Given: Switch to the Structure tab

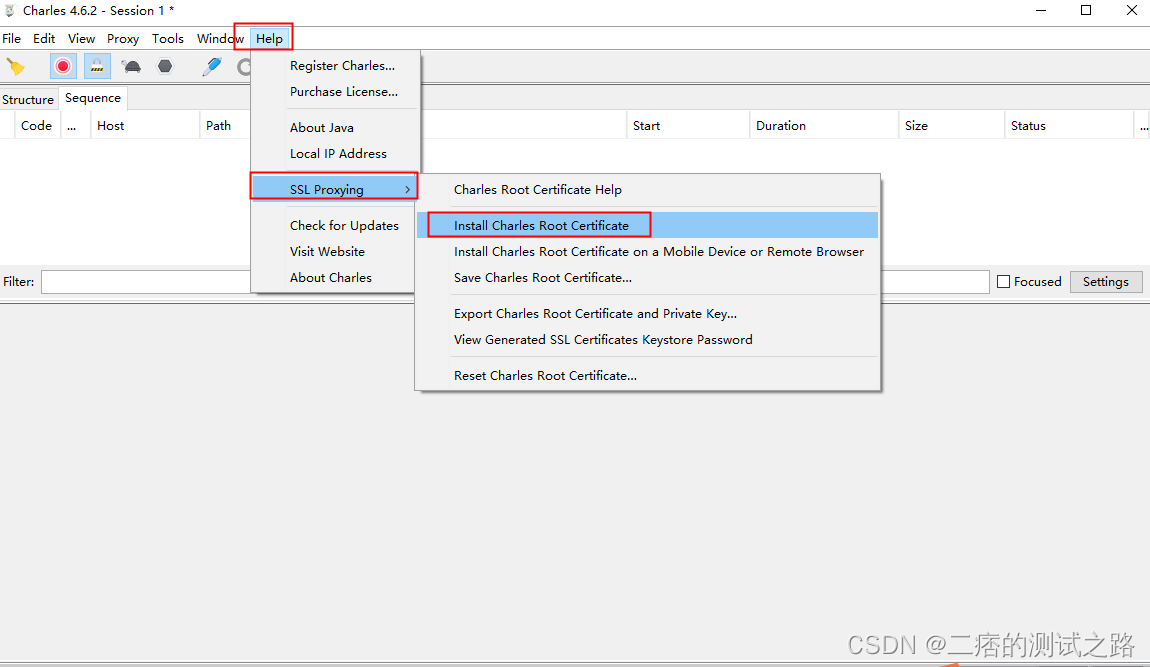Looking at the screenshot, I should [28, 99].
